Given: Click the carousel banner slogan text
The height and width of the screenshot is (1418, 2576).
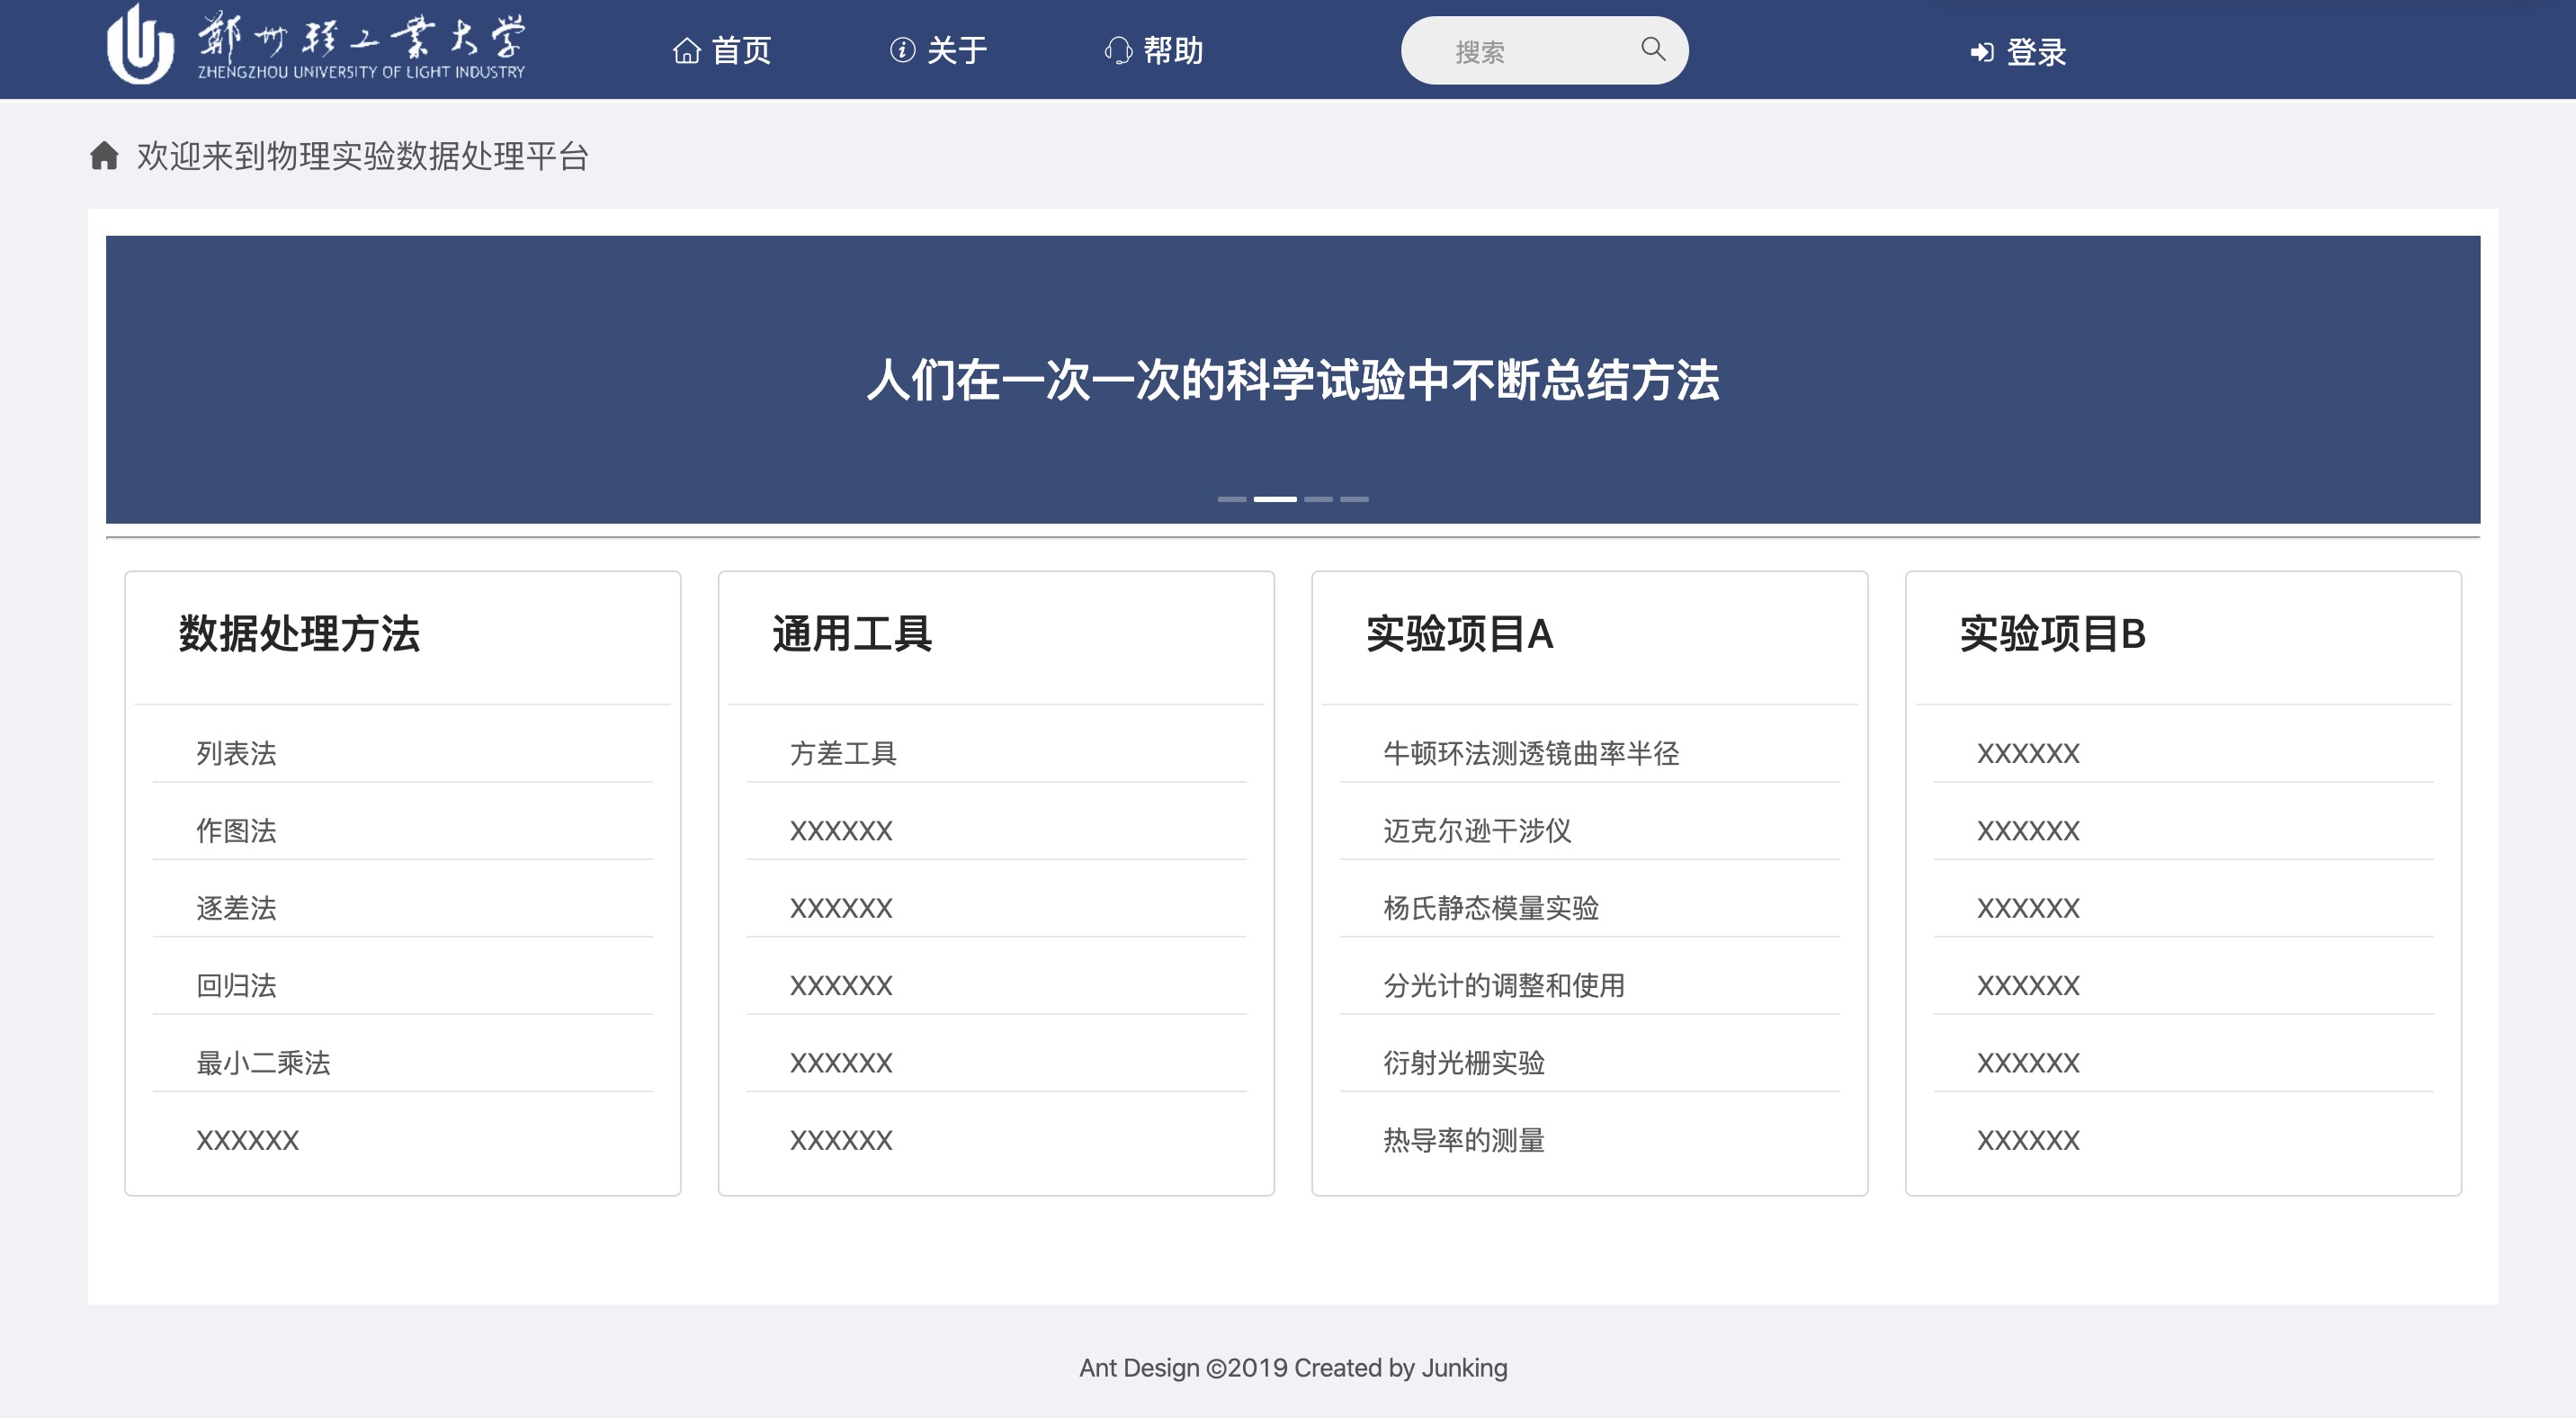Looking at the screenshot, I should [1293, 380].
